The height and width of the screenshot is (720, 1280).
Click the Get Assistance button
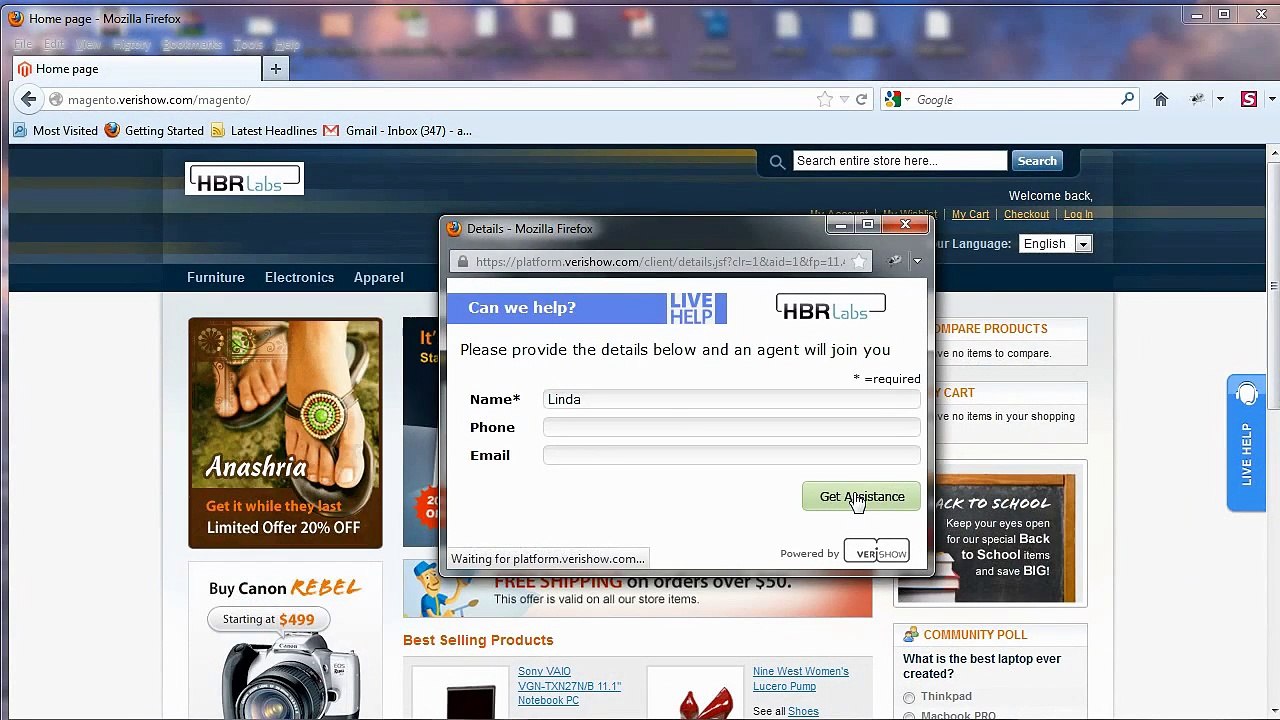[861, 497]
